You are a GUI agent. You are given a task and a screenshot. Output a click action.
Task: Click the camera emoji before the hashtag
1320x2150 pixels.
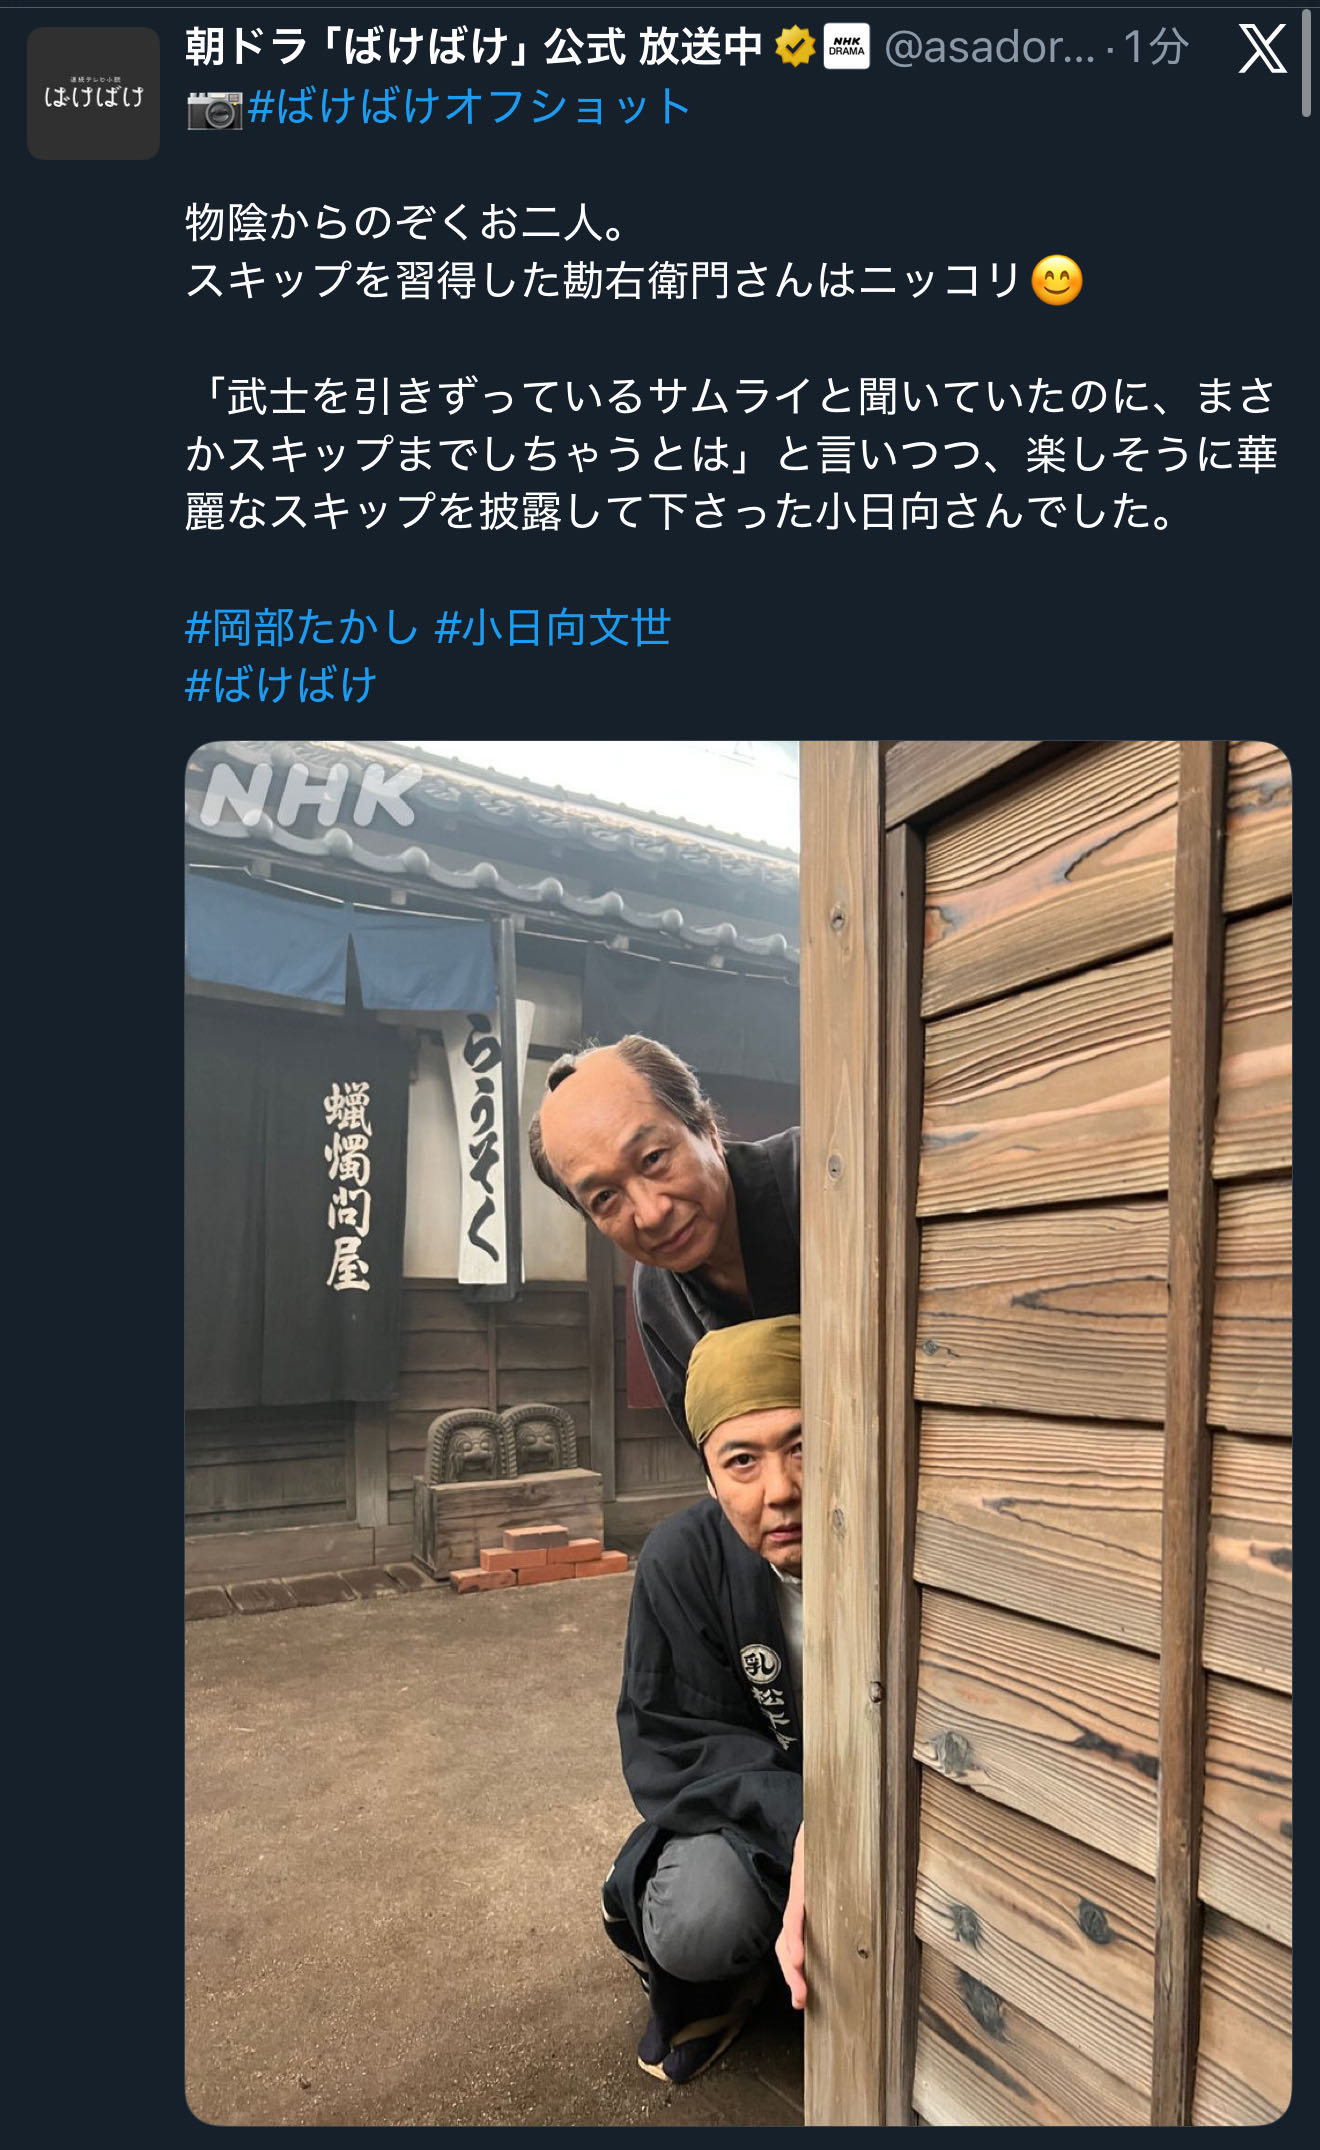click(214, 109)
